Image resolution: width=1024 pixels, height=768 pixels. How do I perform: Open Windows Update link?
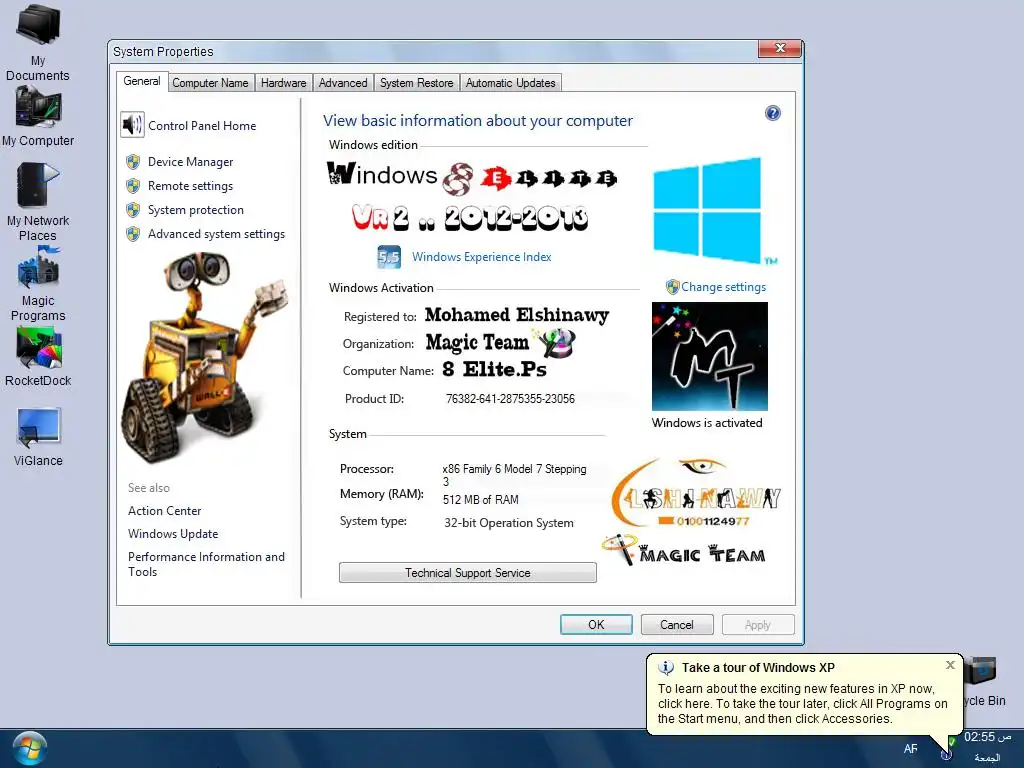point(173,534)
